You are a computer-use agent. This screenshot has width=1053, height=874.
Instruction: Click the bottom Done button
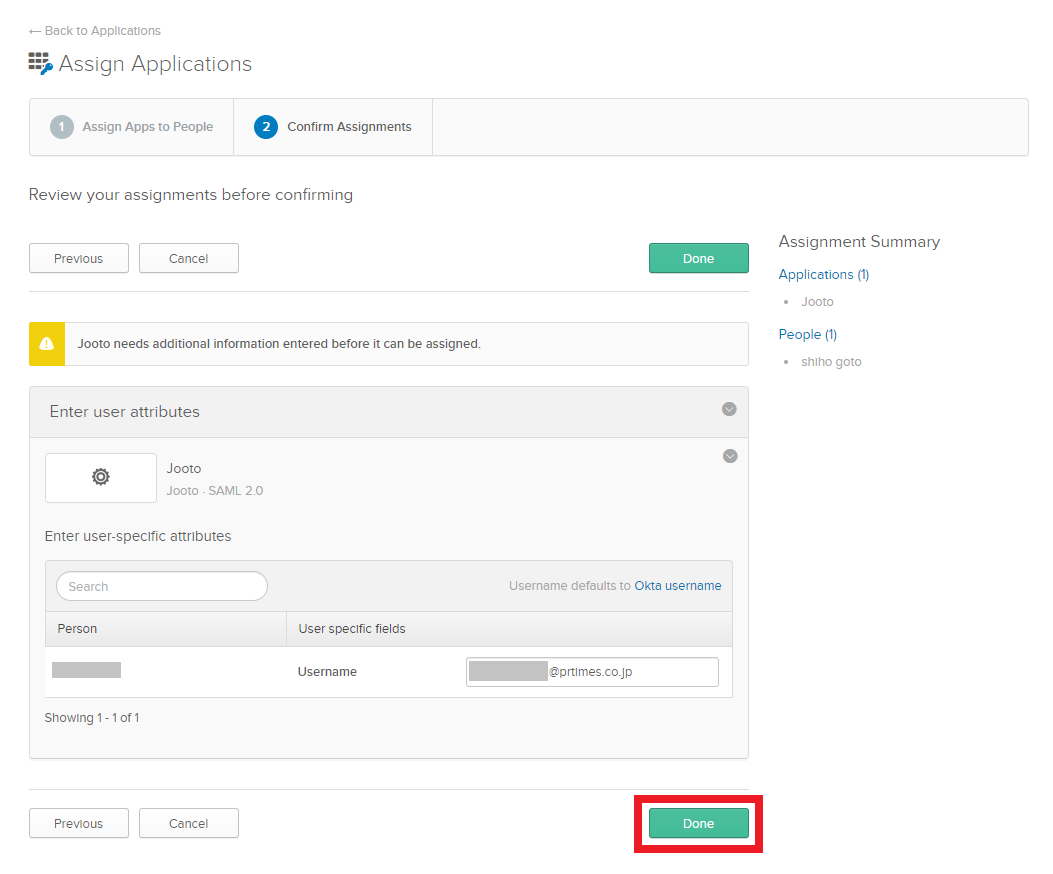pyautogui.click(x=698, y=823)
